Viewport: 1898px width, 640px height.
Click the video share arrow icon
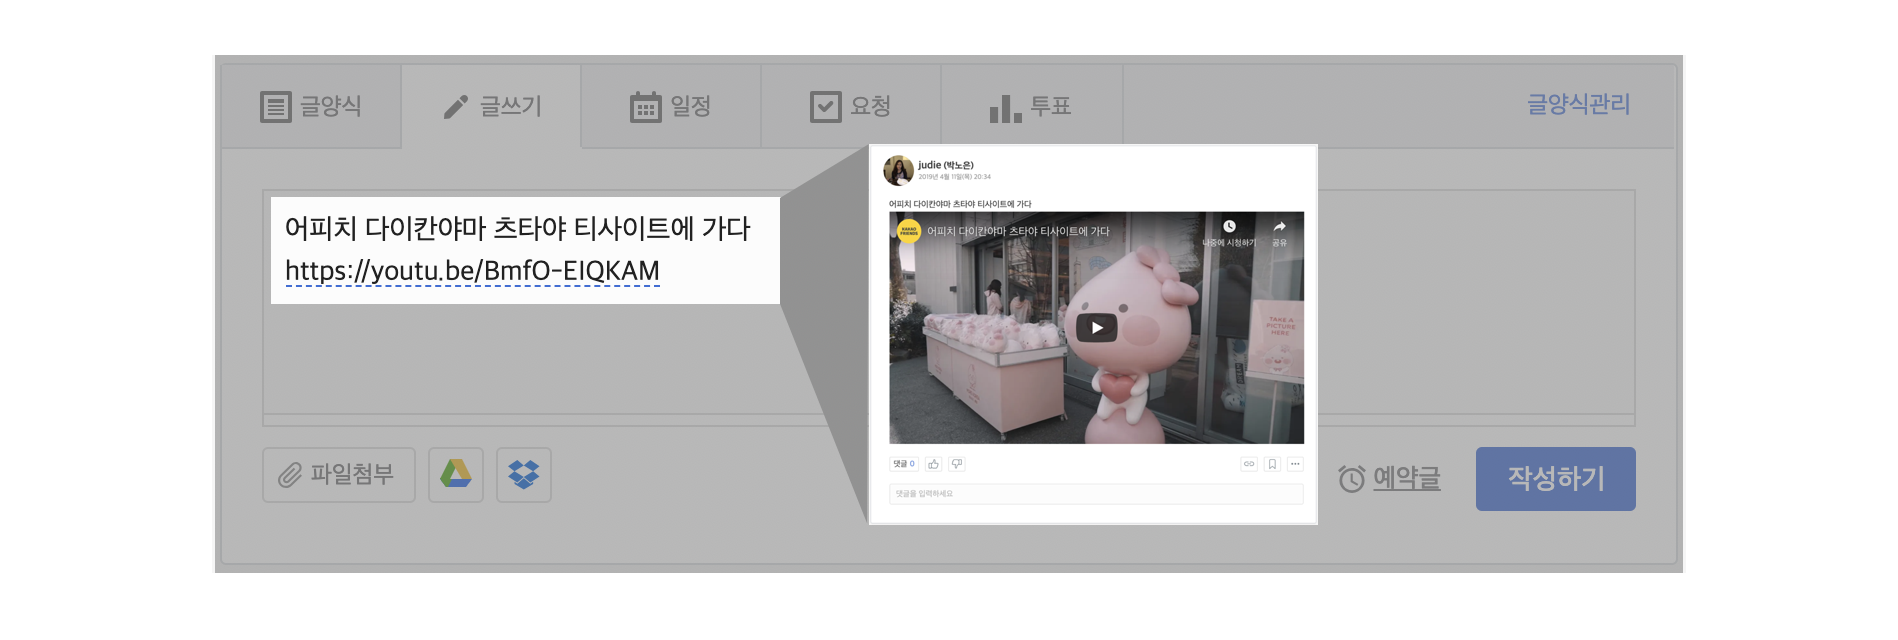[1279, 228]
